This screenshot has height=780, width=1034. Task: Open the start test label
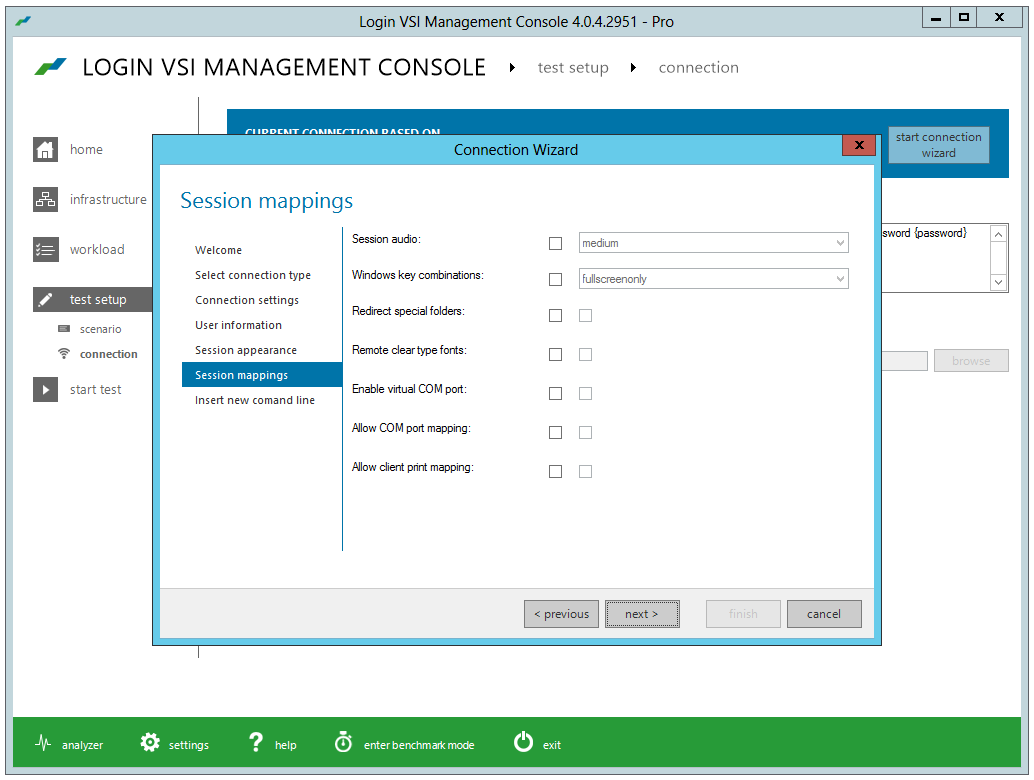point(96,390)
